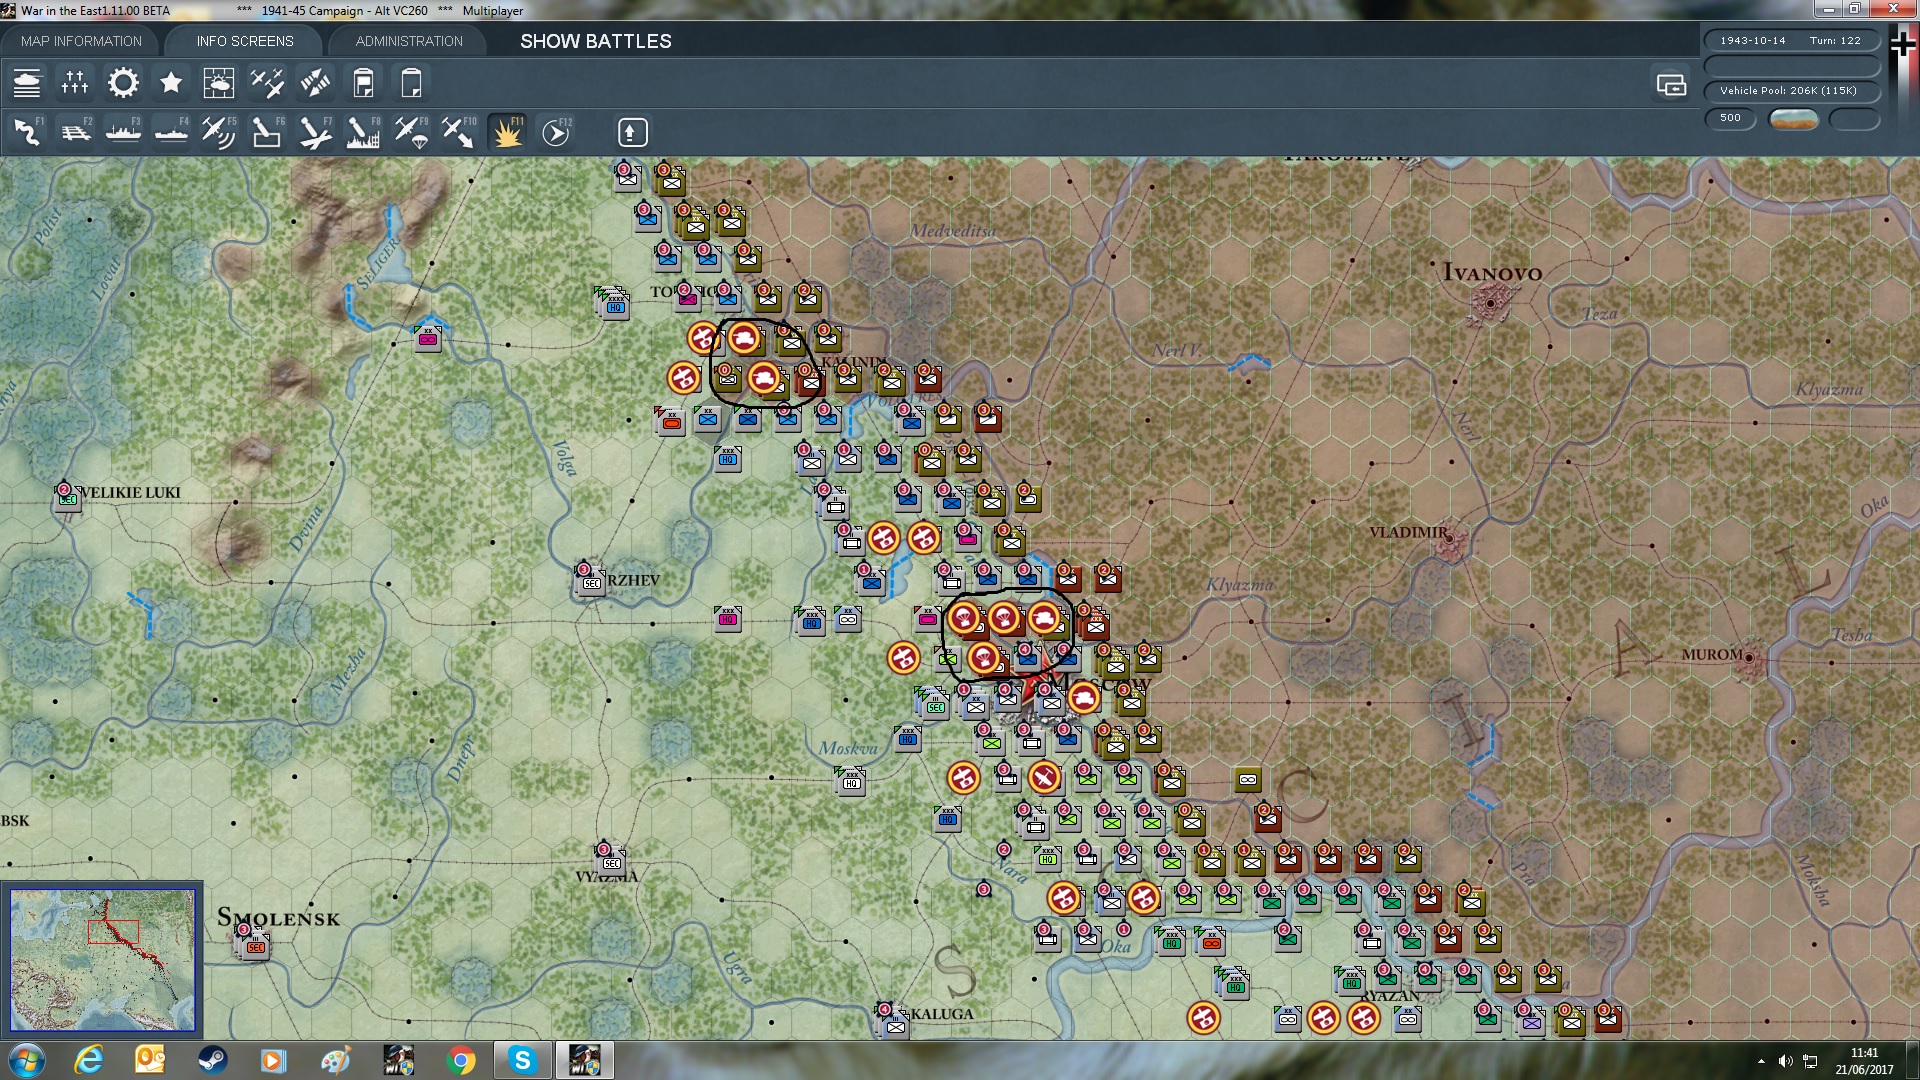Click the Vladimir city hex
1920x1080 pixels.
coord(1449,539)
